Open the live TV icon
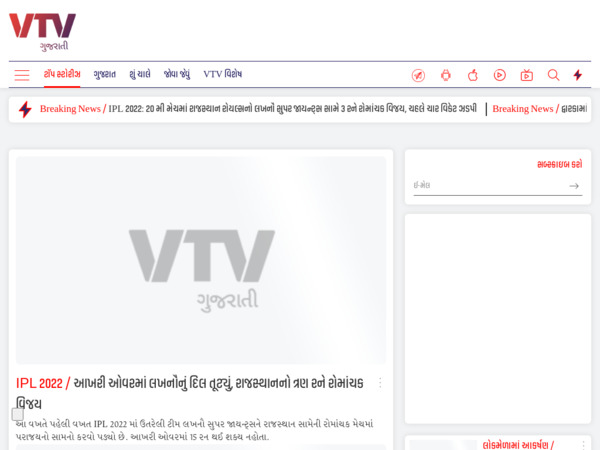Viewport: 600px width, 450px height. point(527,75)
